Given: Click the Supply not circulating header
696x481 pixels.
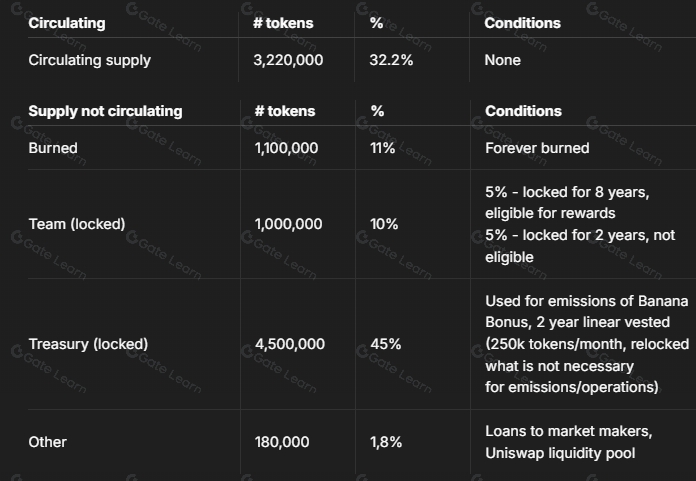Looking at the screenshot, I should (105, 111).
